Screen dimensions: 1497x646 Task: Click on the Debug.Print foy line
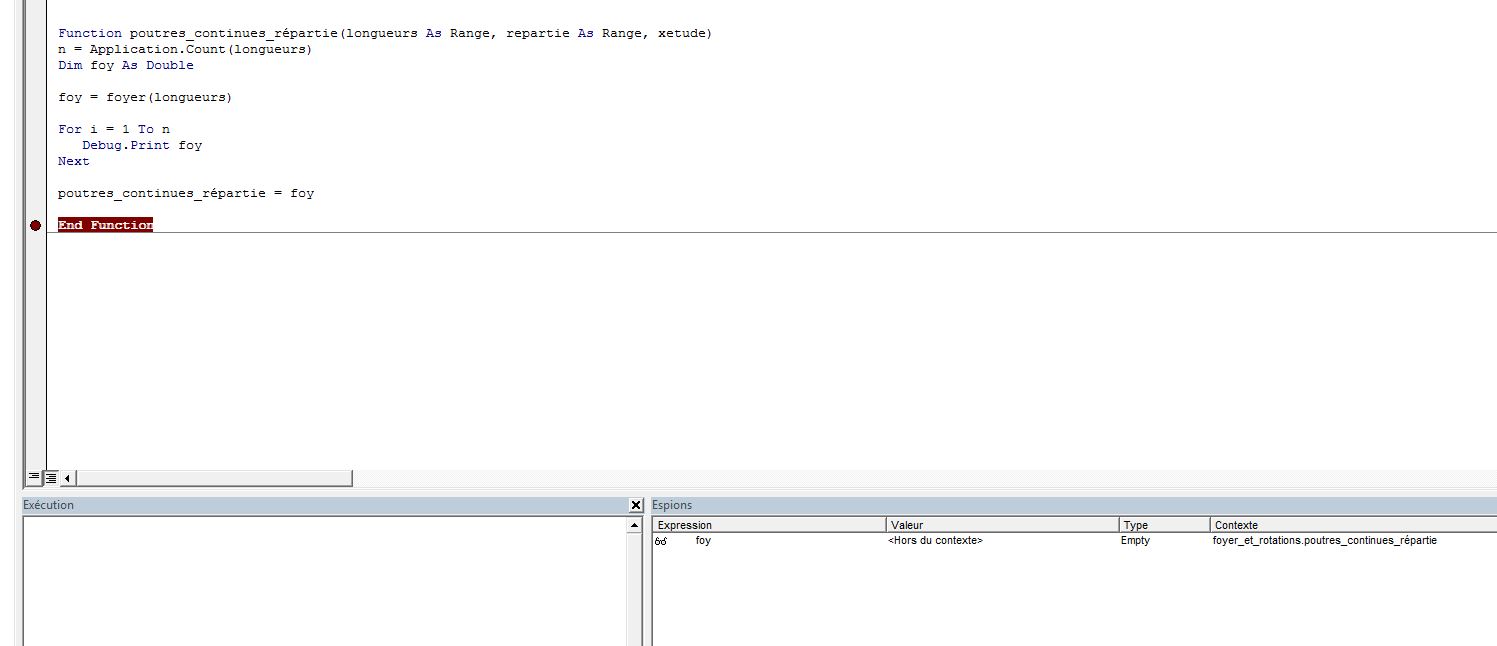point(142,146)
